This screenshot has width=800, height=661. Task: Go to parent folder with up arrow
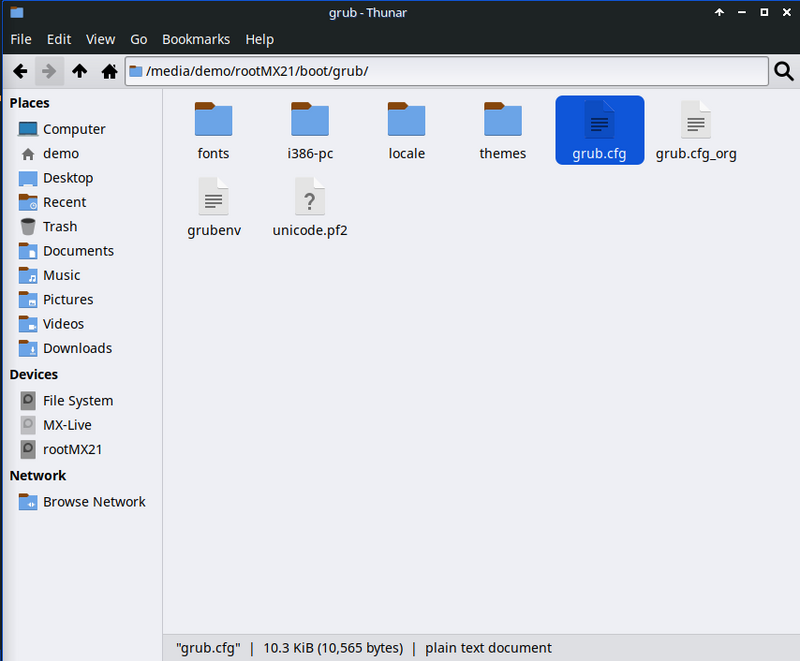point(79,71)
